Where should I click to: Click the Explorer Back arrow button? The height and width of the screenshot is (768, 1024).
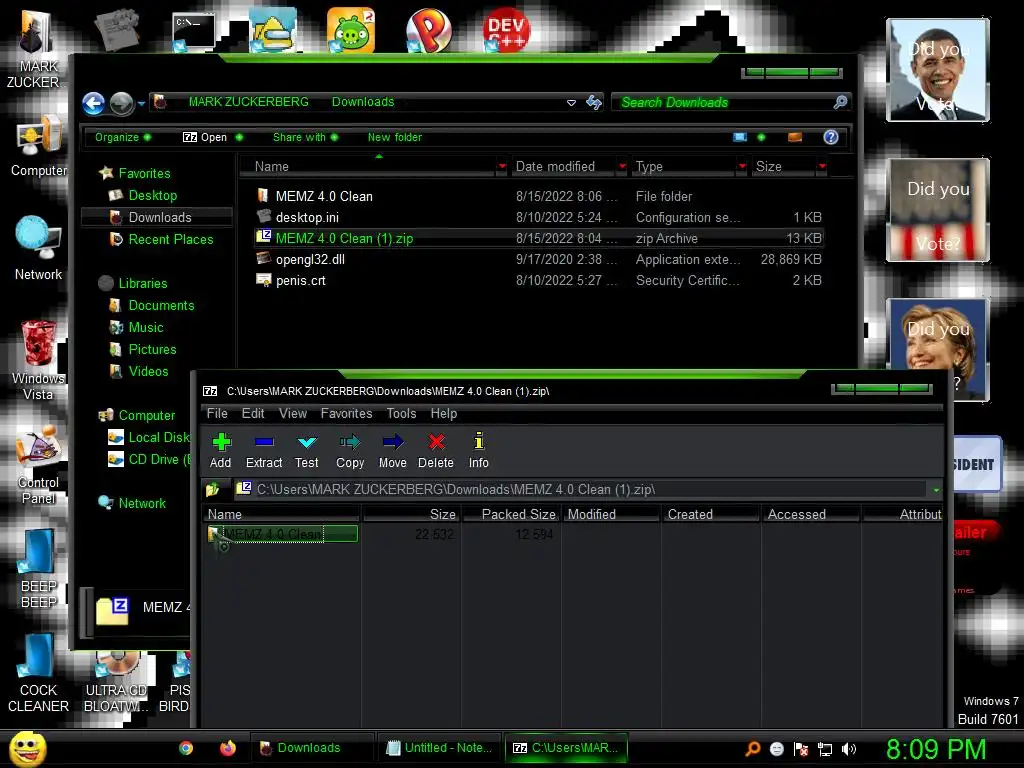coord(93,103)
